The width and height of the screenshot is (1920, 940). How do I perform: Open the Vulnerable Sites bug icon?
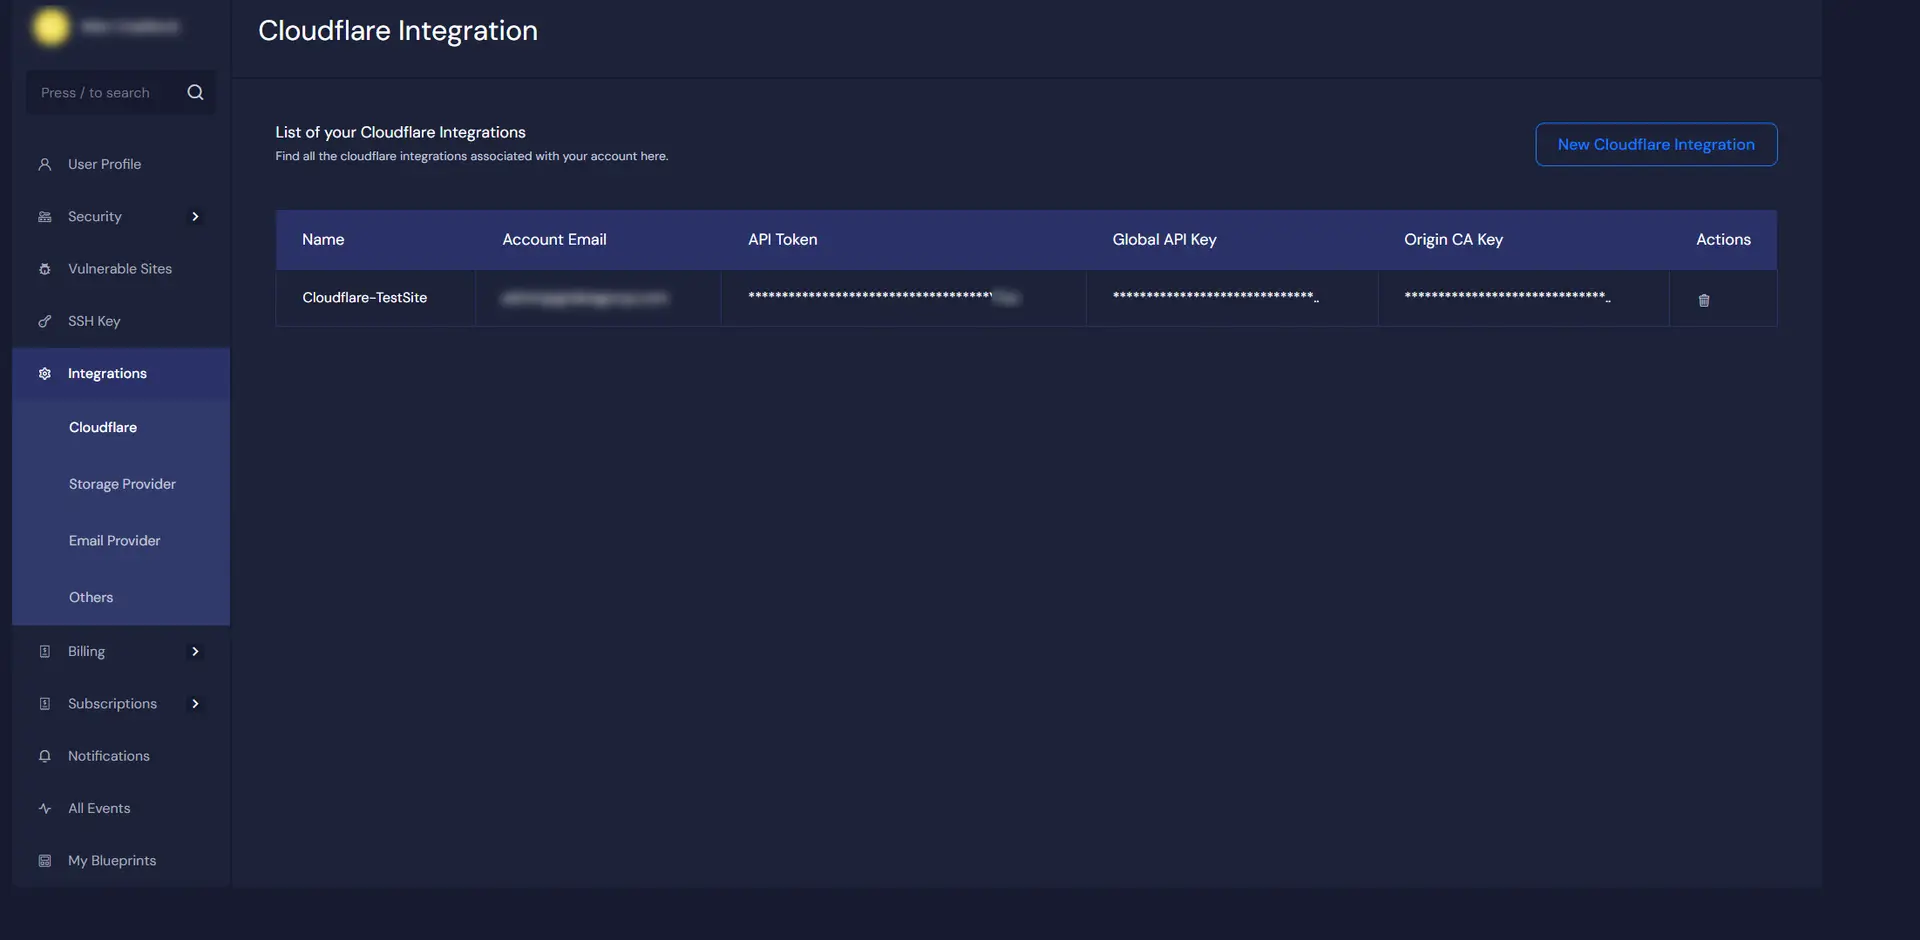[x=44, y=269]
